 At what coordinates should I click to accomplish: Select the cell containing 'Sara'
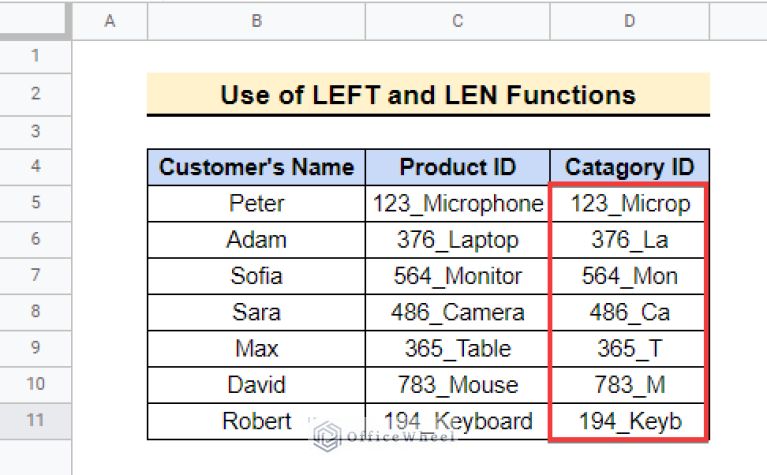[256, 312]
